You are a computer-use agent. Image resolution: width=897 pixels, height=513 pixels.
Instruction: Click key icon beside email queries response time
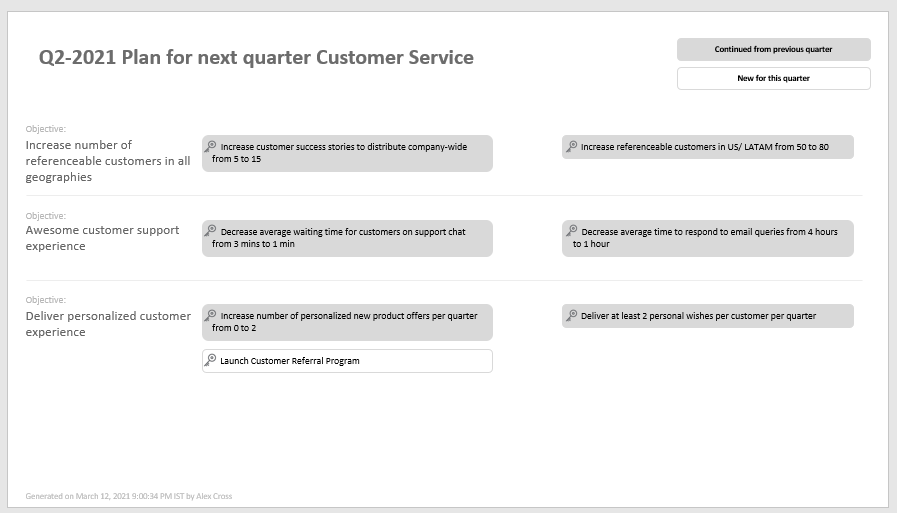pos(571,230)
